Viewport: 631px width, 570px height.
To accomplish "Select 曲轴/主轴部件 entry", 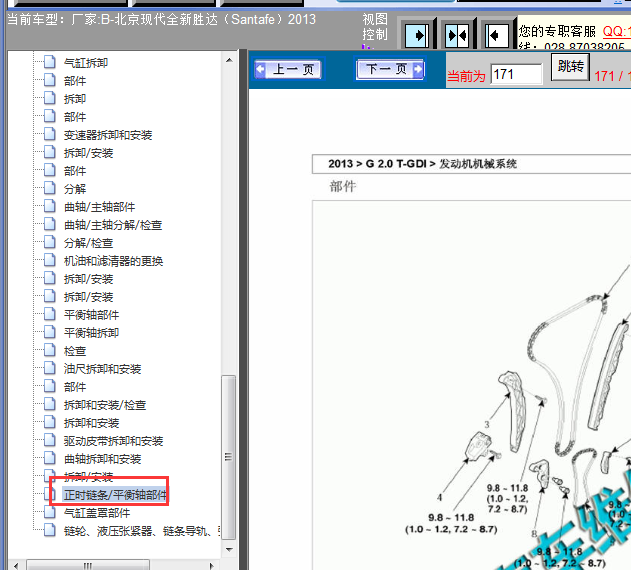I will 99,207.
